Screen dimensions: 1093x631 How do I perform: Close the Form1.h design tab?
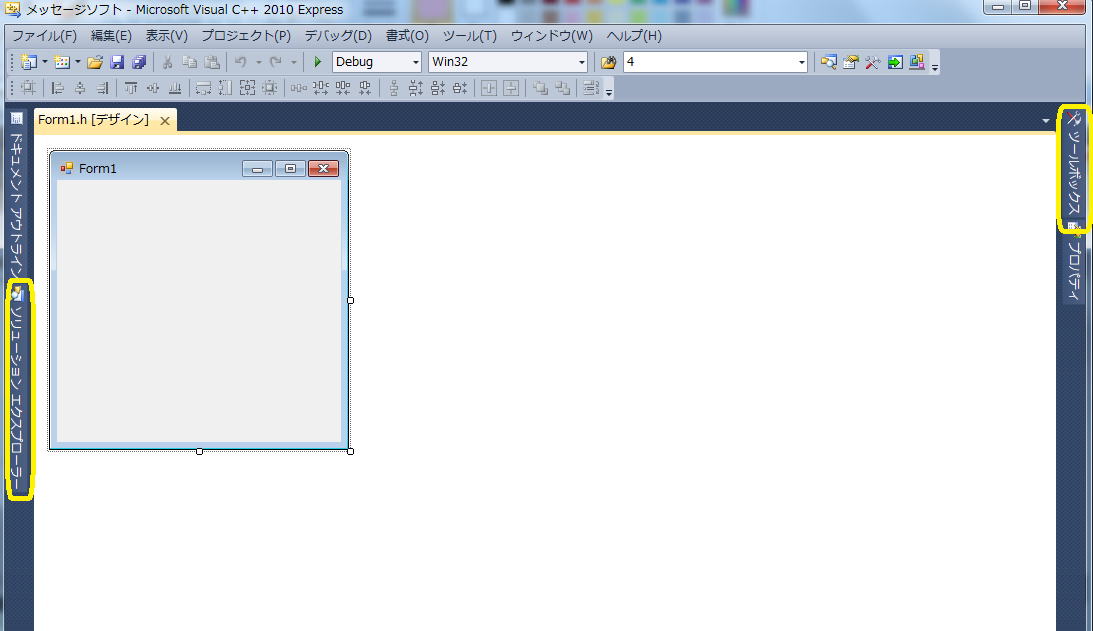[x=165, y=121]
